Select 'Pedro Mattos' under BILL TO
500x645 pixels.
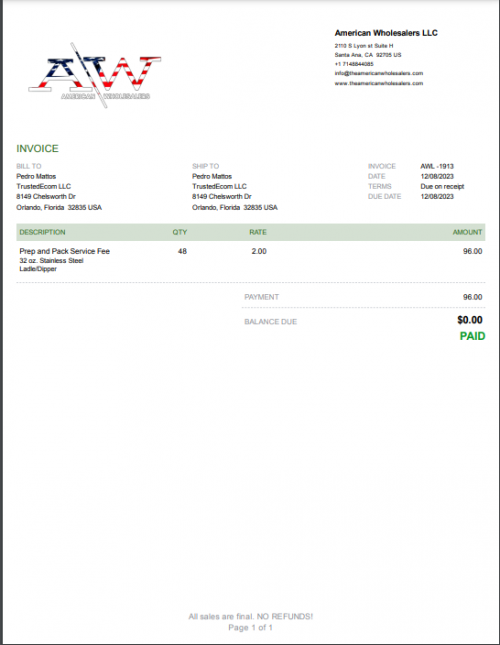[36, 176]
